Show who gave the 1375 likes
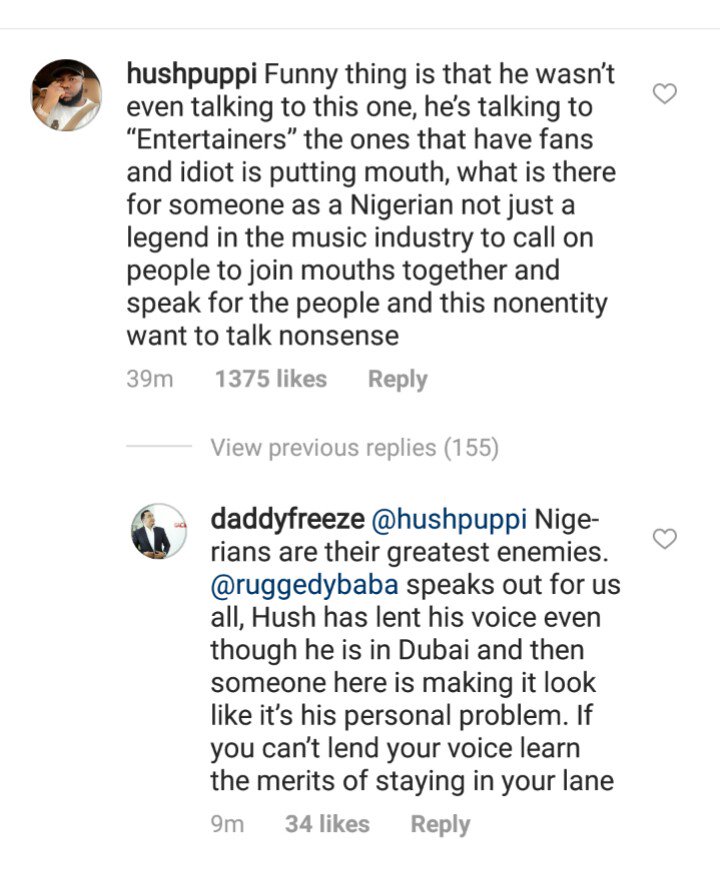 click(x=270, y=380)
